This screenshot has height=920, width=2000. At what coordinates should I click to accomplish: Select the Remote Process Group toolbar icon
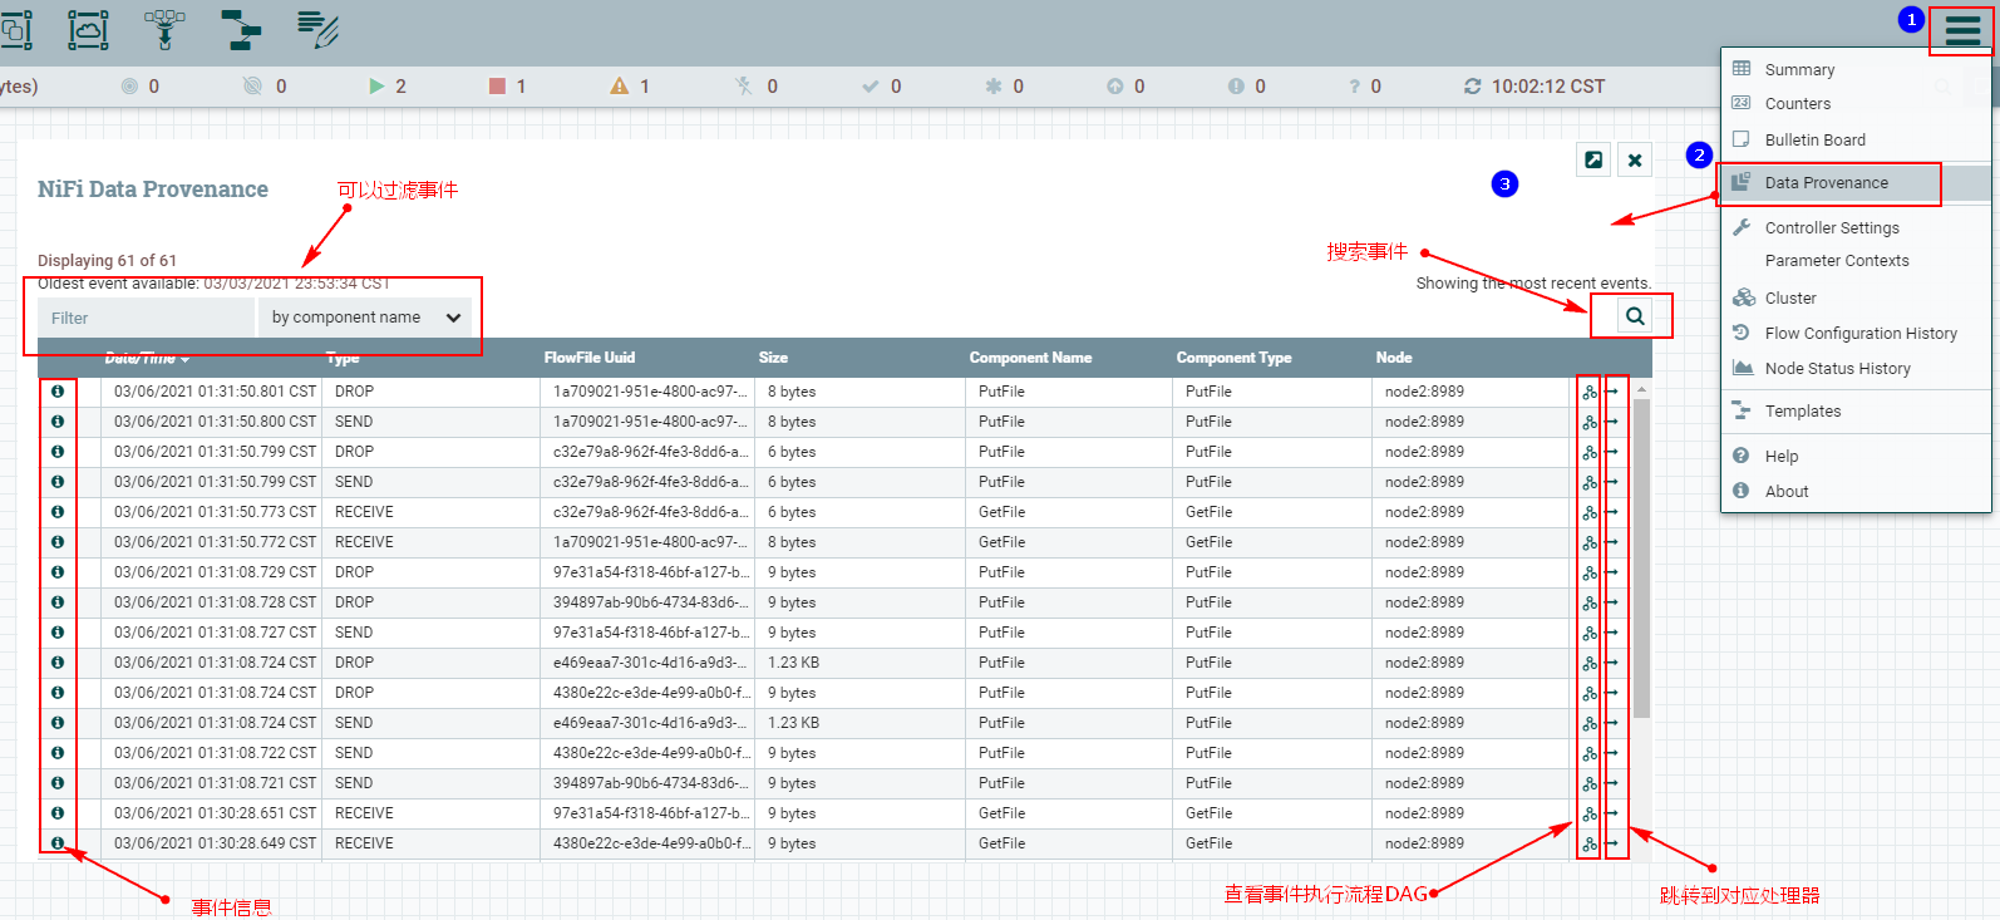click(x=88, y=30)
